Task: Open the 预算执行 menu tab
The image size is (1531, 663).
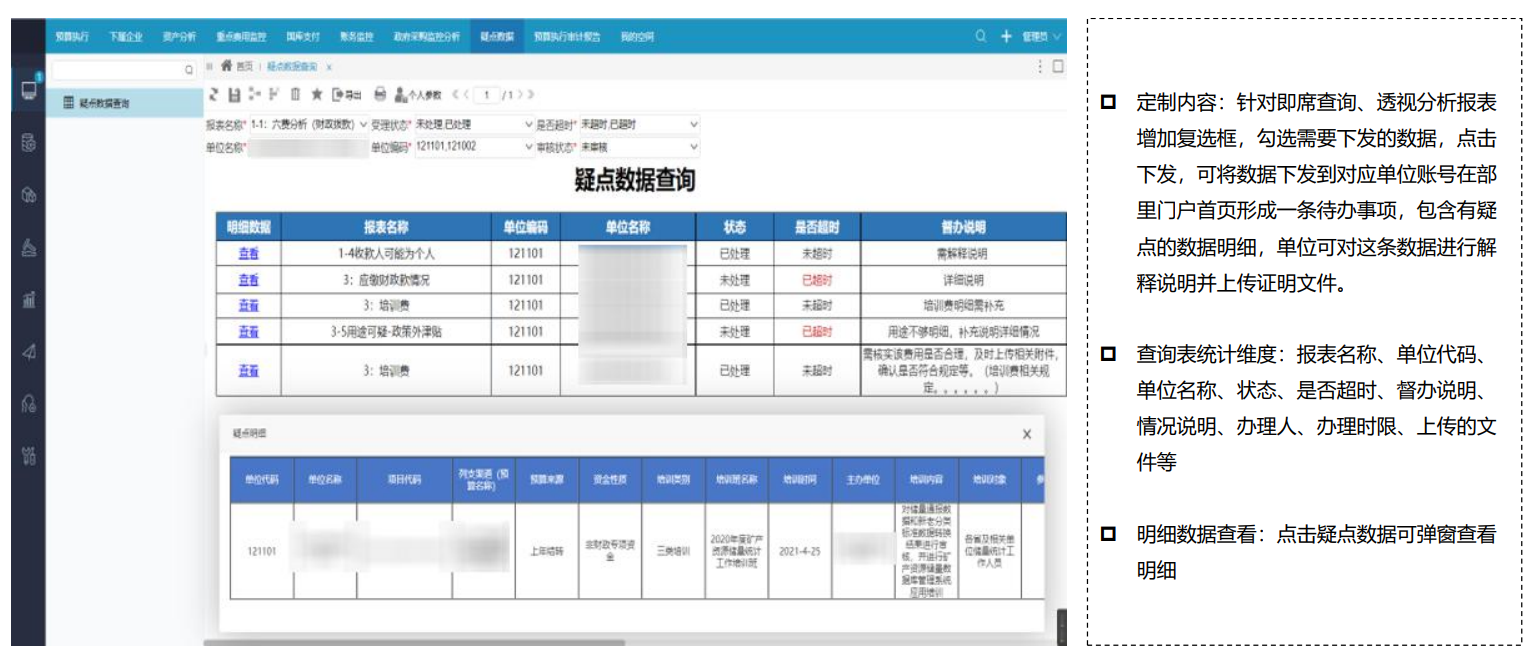Action: click(x=72, y=36)
